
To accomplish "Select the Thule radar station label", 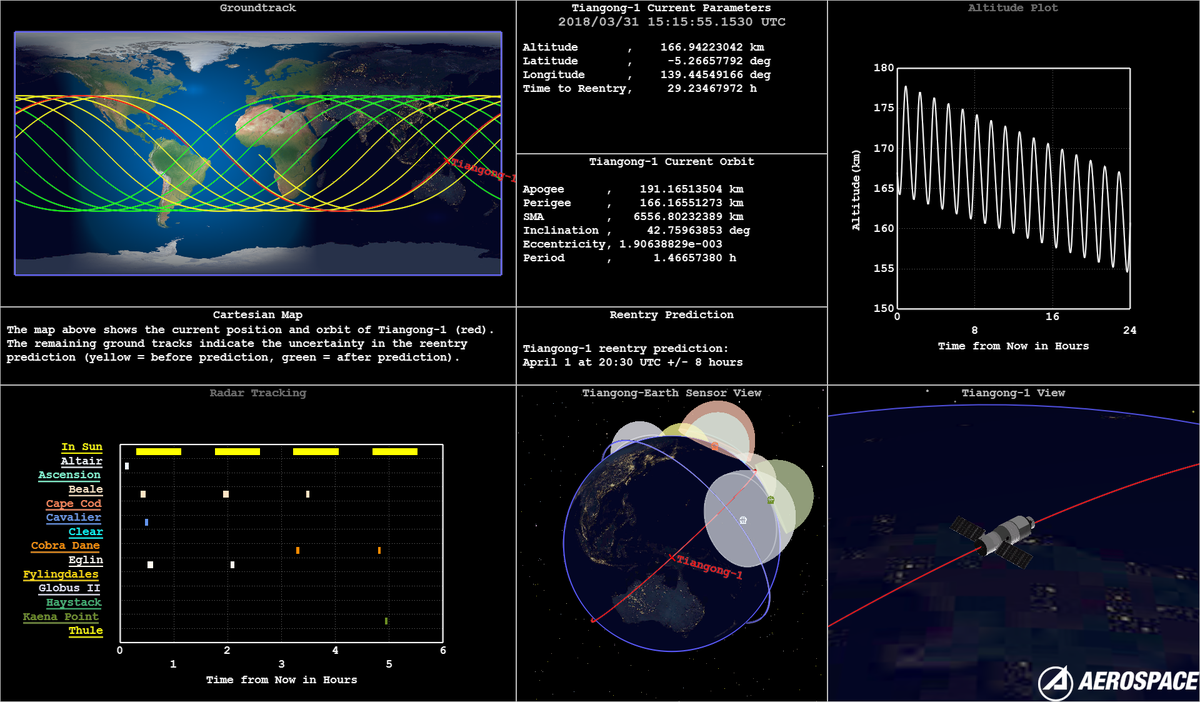I will 85,631.
